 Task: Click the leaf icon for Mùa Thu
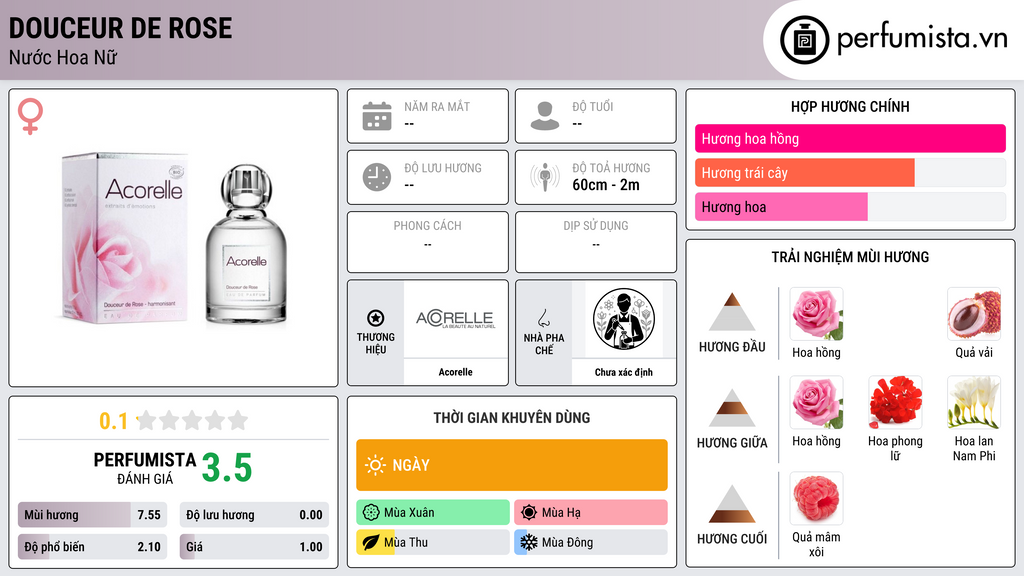point(371,542)
